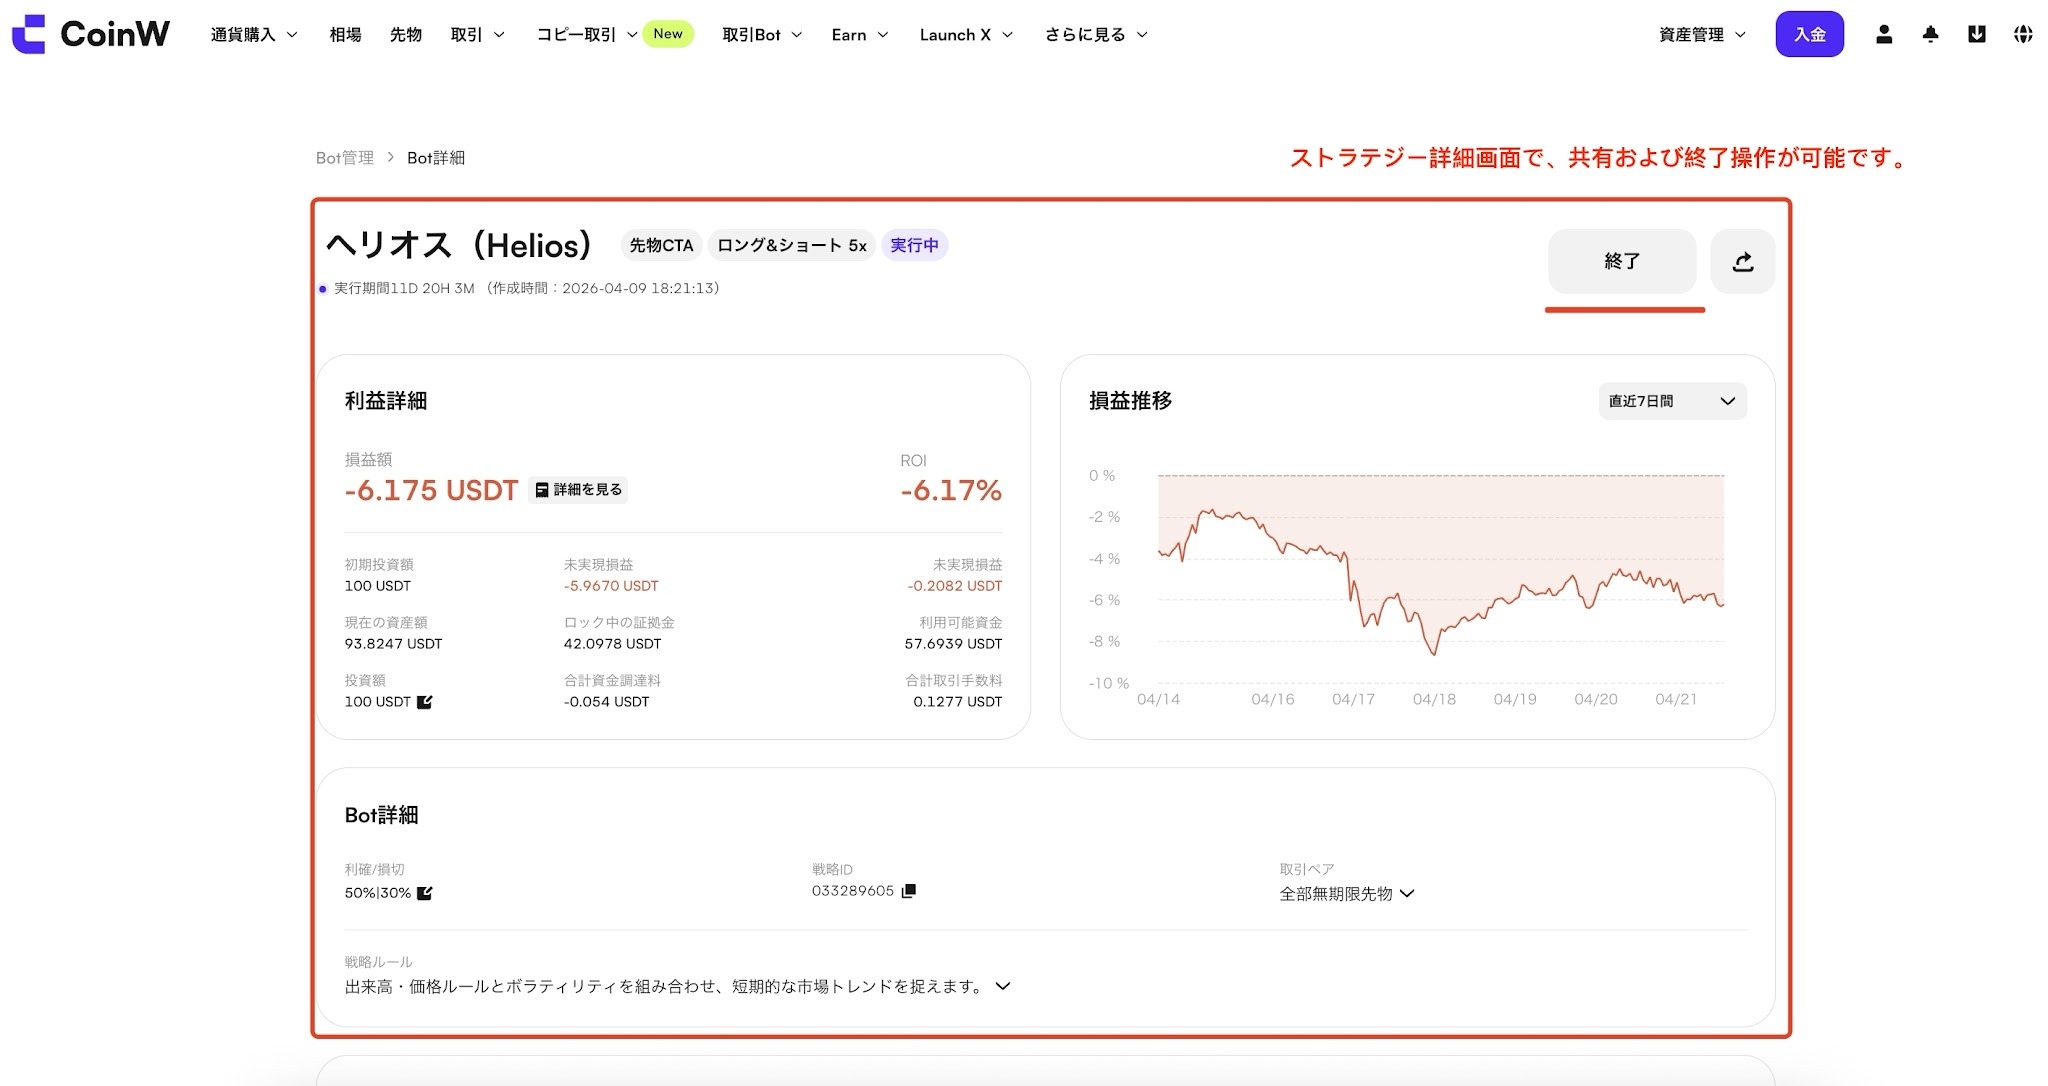Click the -6.17% ROI value
2048x1086 pixels.
point(951,490)
